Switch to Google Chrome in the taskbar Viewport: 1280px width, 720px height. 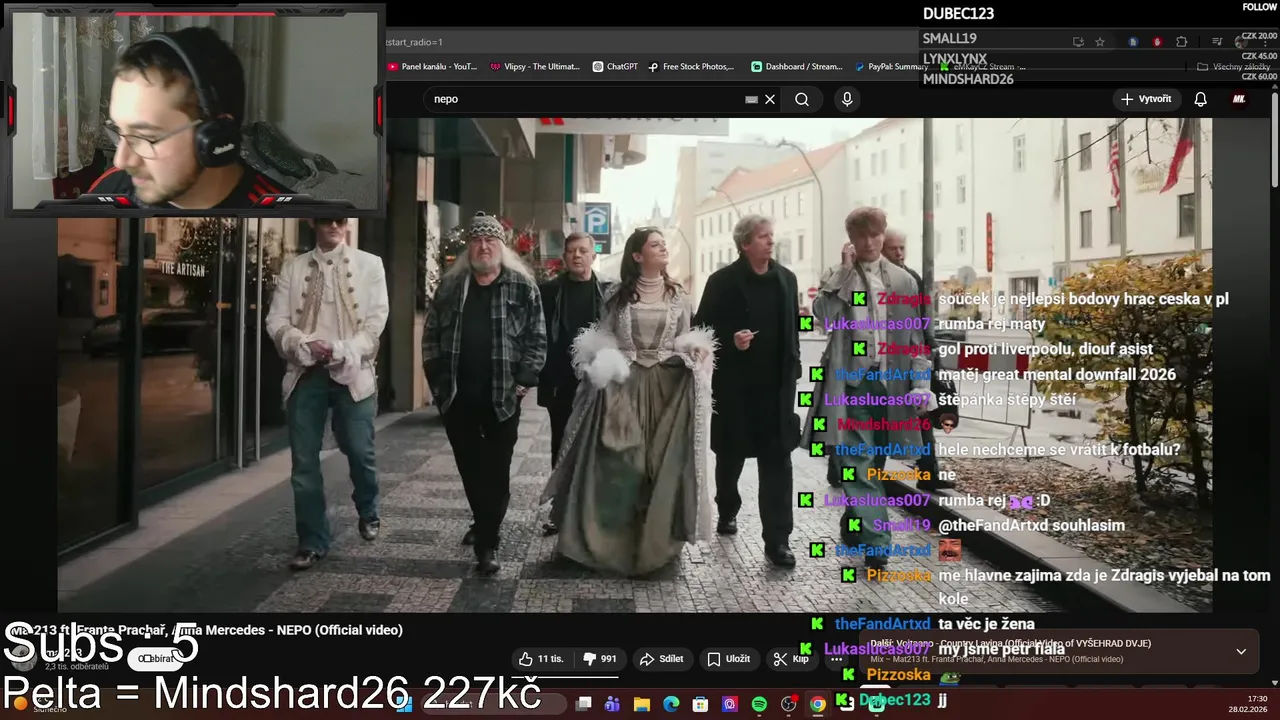pyautogui.click(x=817, y=704)
